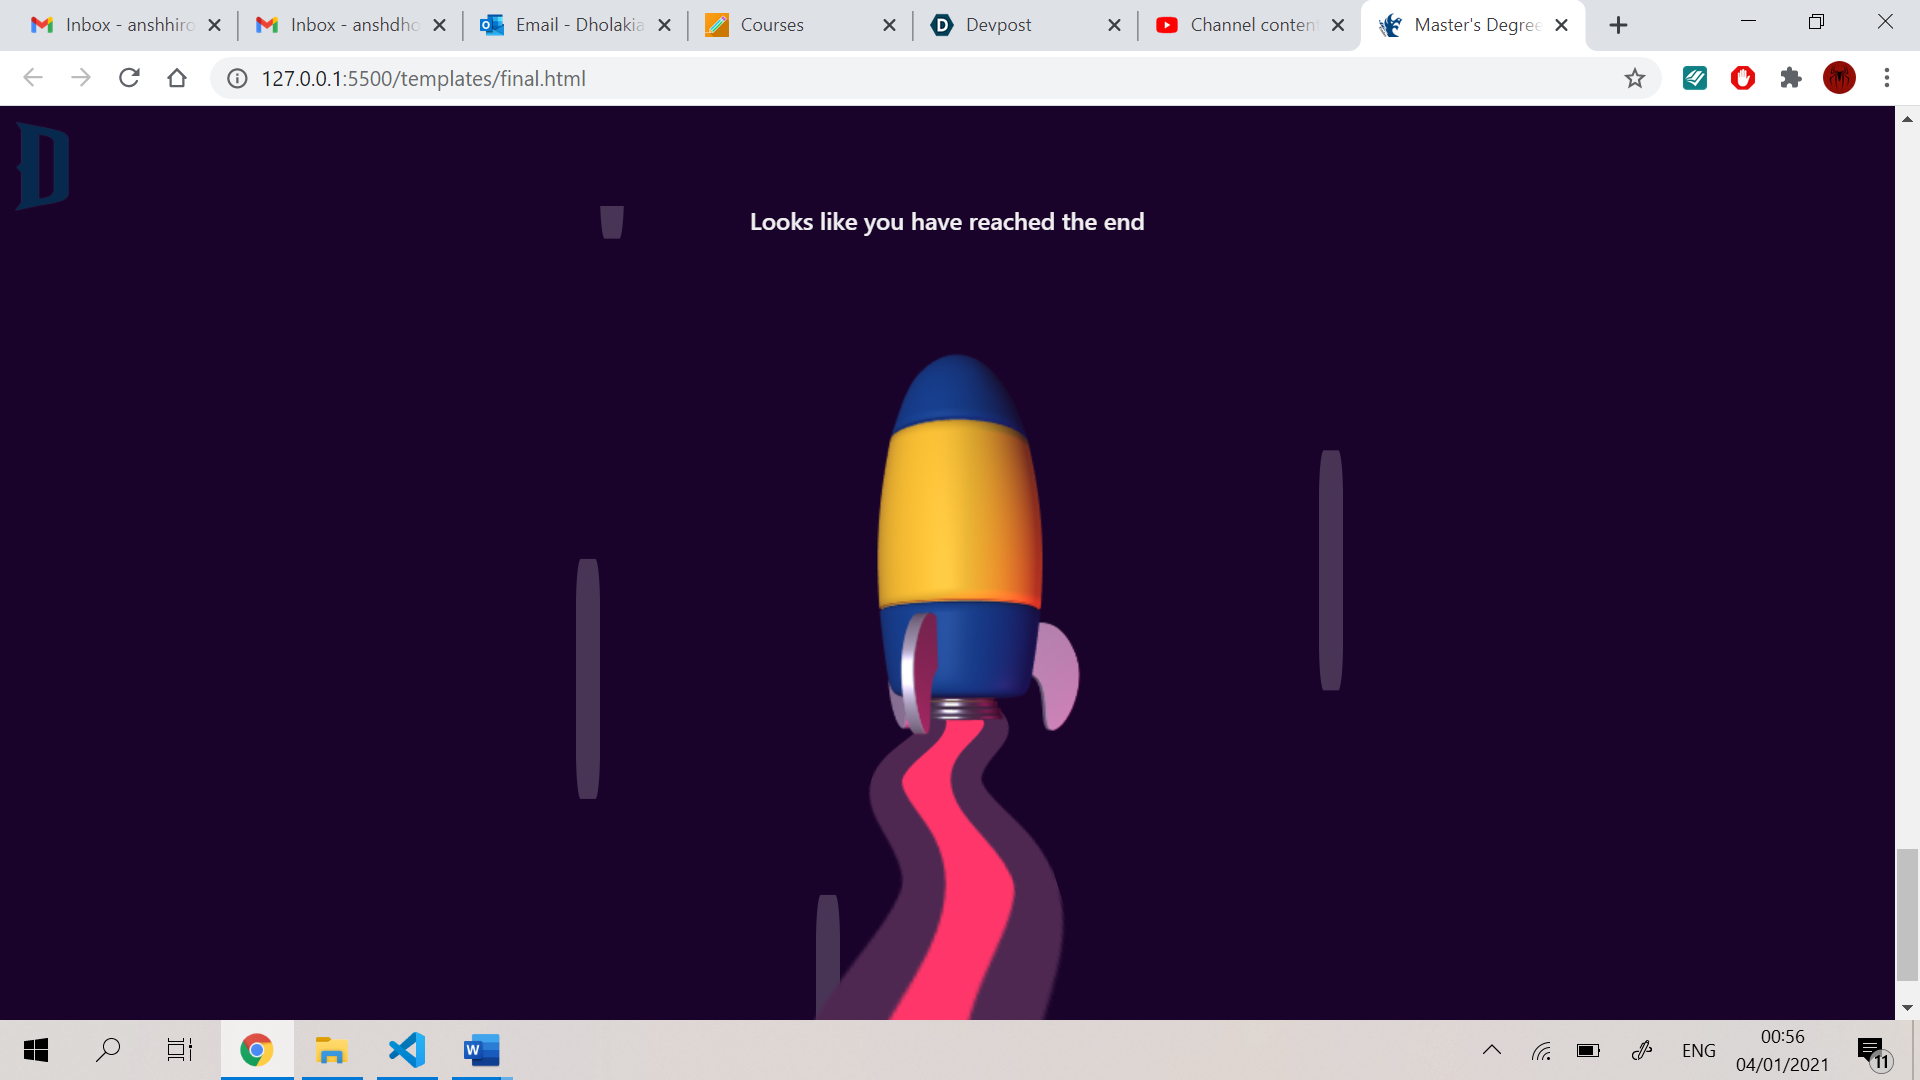This screenshot has height=1080, width=1920.
Task: Switch to the Devpost tab
Action: point(1010,25)
